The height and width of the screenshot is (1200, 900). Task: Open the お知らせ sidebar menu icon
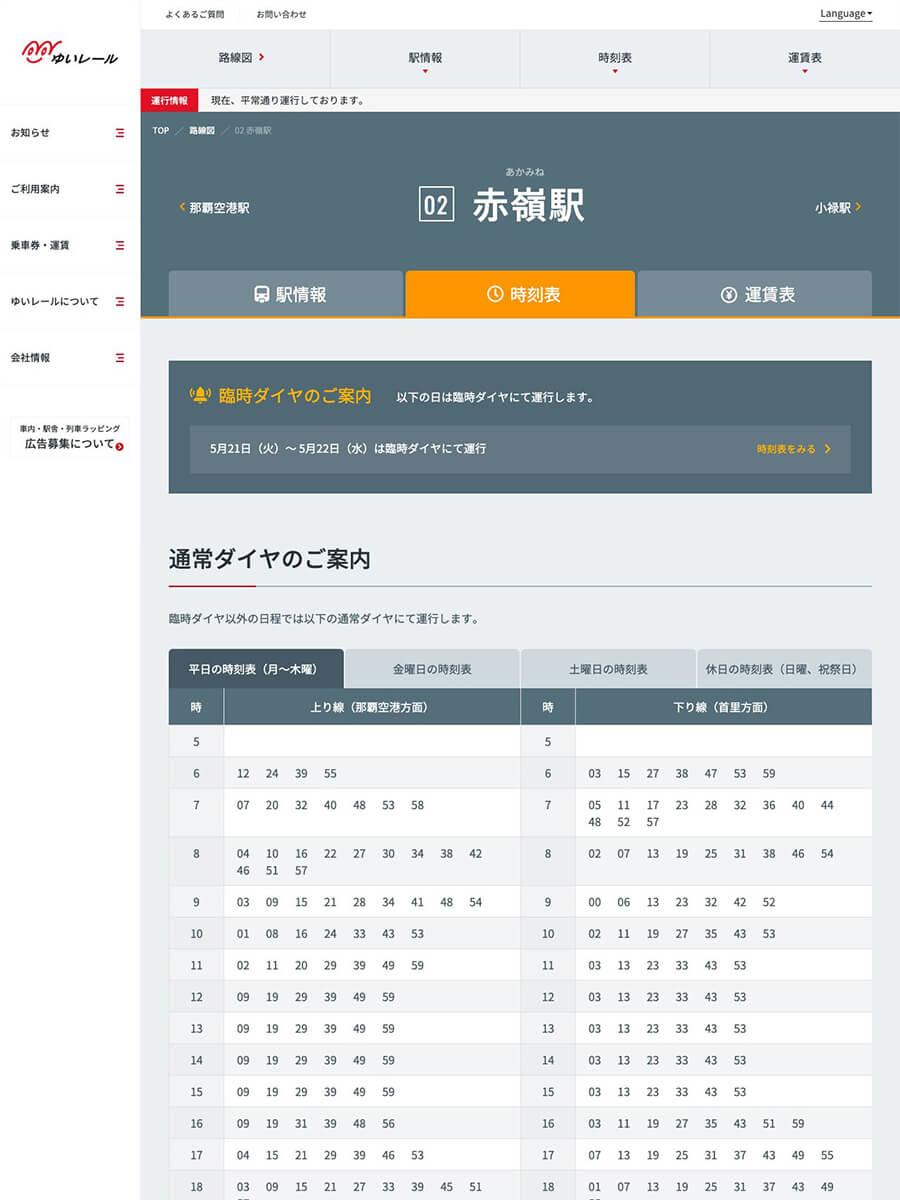(x=120, y=133)
